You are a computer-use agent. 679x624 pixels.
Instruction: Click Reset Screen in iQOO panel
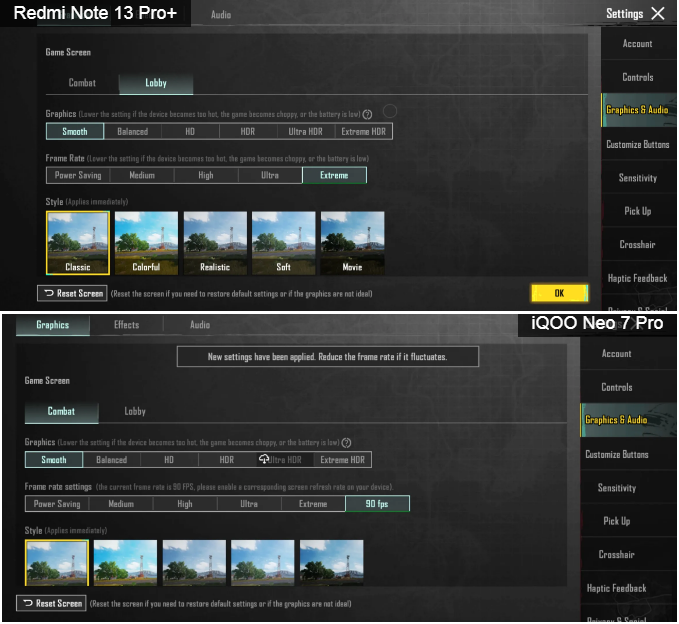pos(52,603)
